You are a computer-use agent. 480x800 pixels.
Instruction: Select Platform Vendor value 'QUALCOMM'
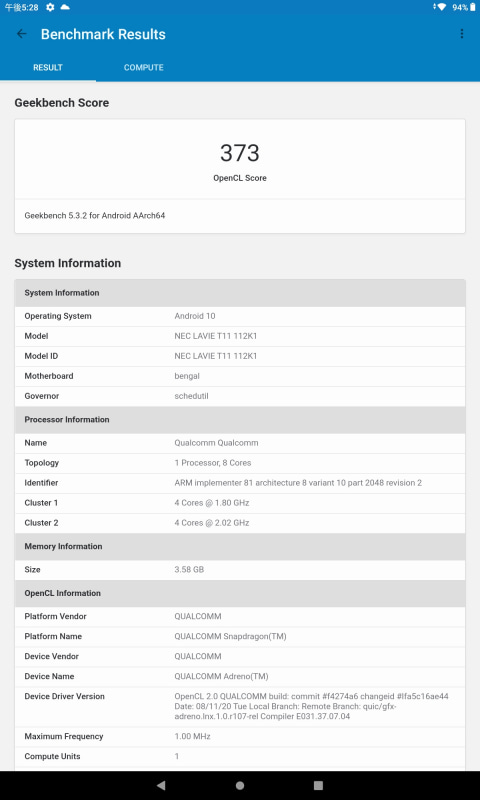(198, 616)
